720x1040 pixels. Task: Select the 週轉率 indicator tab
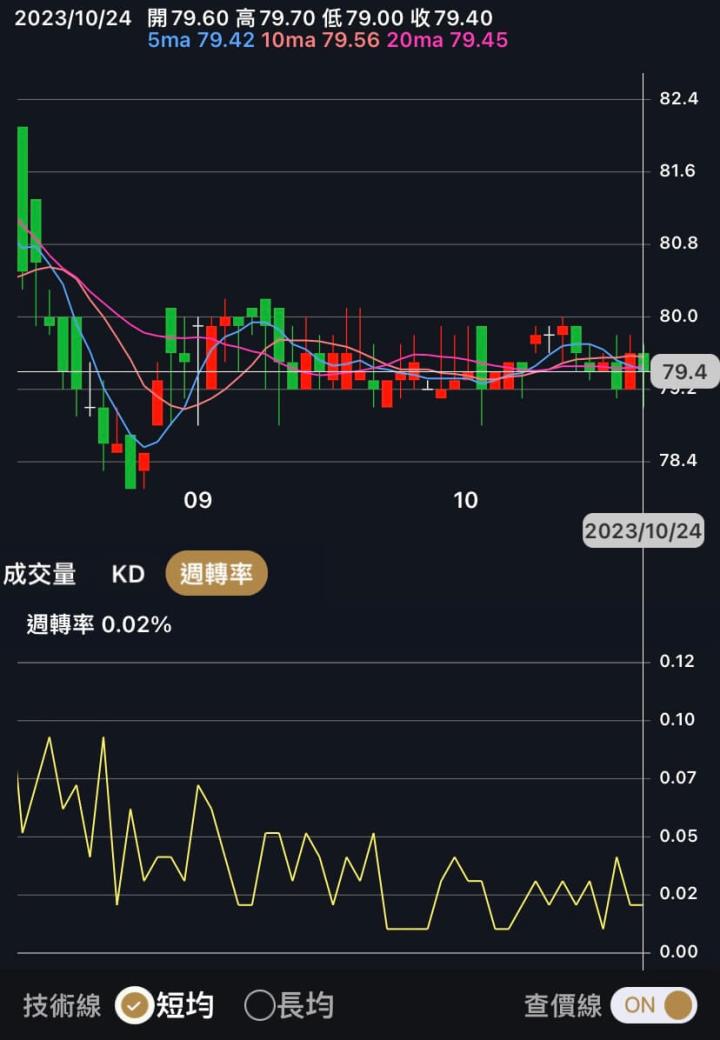[x=216, y=573]
